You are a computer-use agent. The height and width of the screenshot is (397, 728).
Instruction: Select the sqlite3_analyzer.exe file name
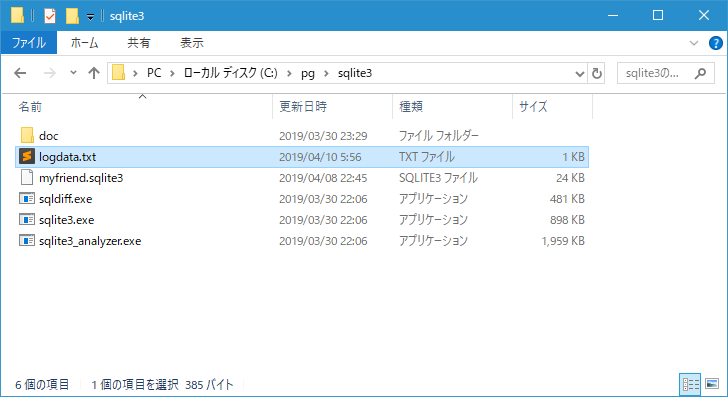click(x=90, y=241)
